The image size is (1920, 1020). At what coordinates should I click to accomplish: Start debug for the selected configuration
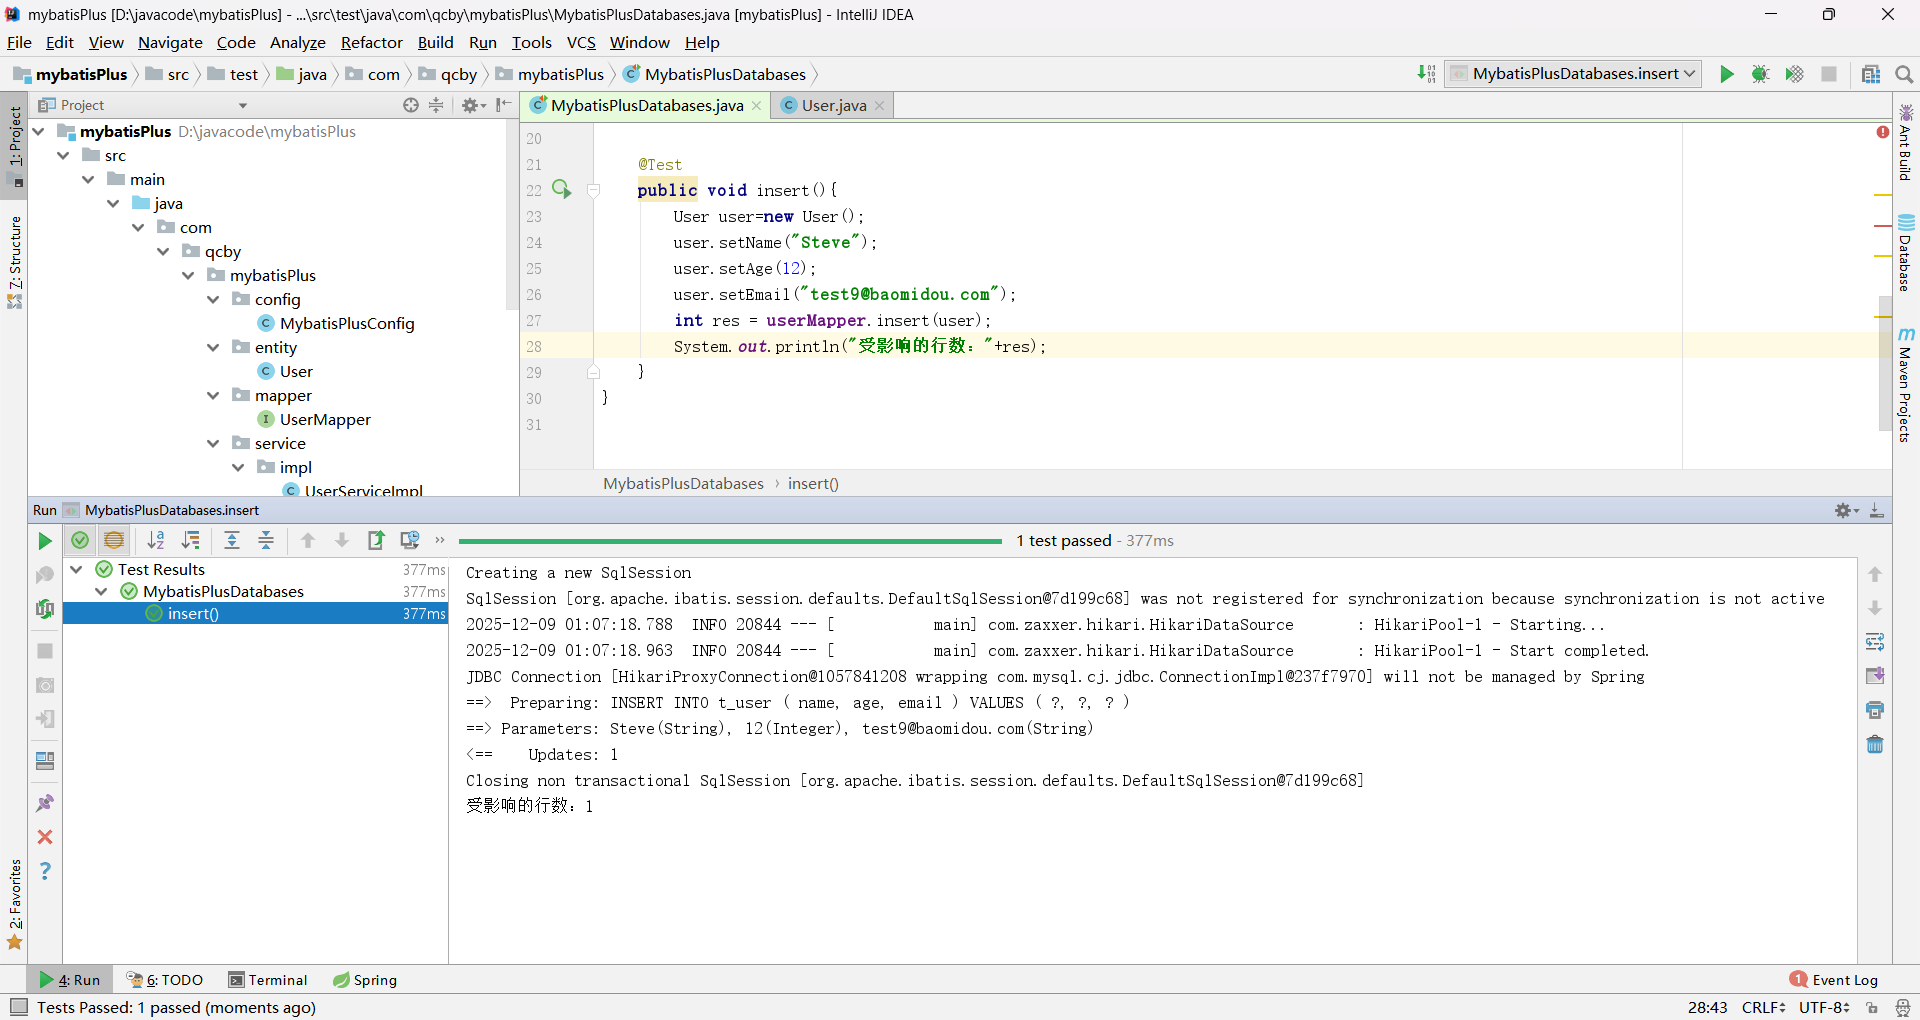coord(1761,74)
